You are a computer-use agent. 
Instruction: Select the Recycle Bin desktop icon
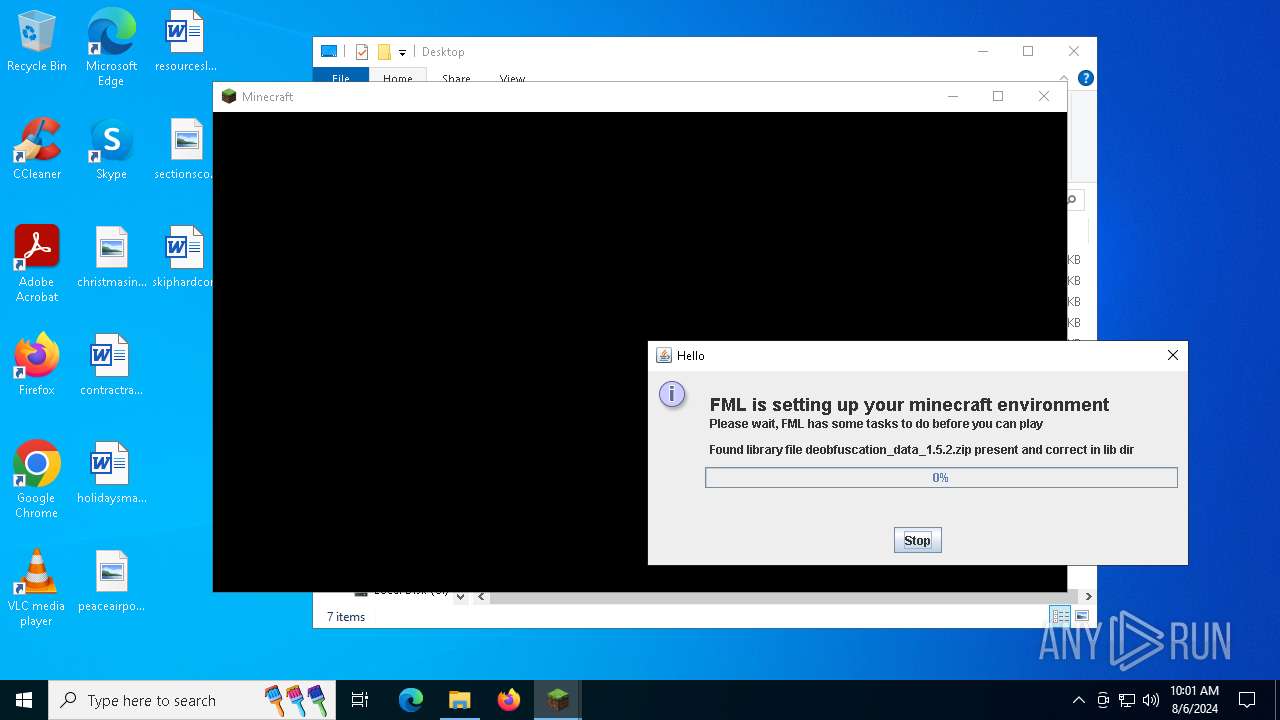pyautogui.click(x=37, y=42)
